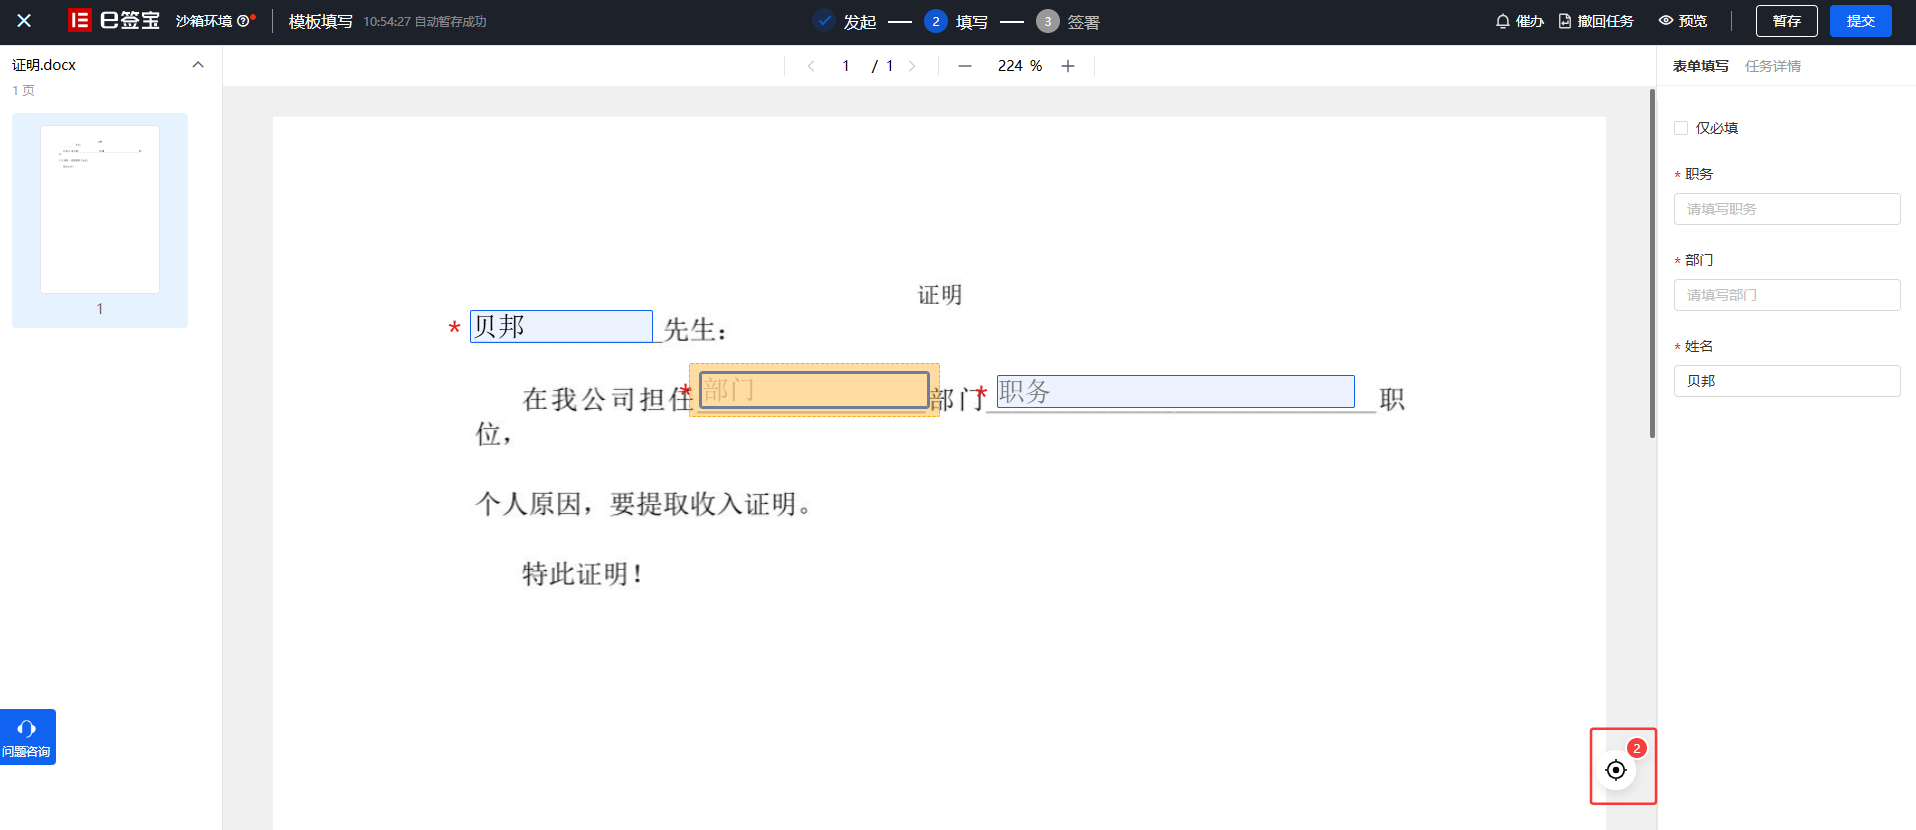Click the 特此证明！ document text
1916x830 pixels.
point(582,574)
